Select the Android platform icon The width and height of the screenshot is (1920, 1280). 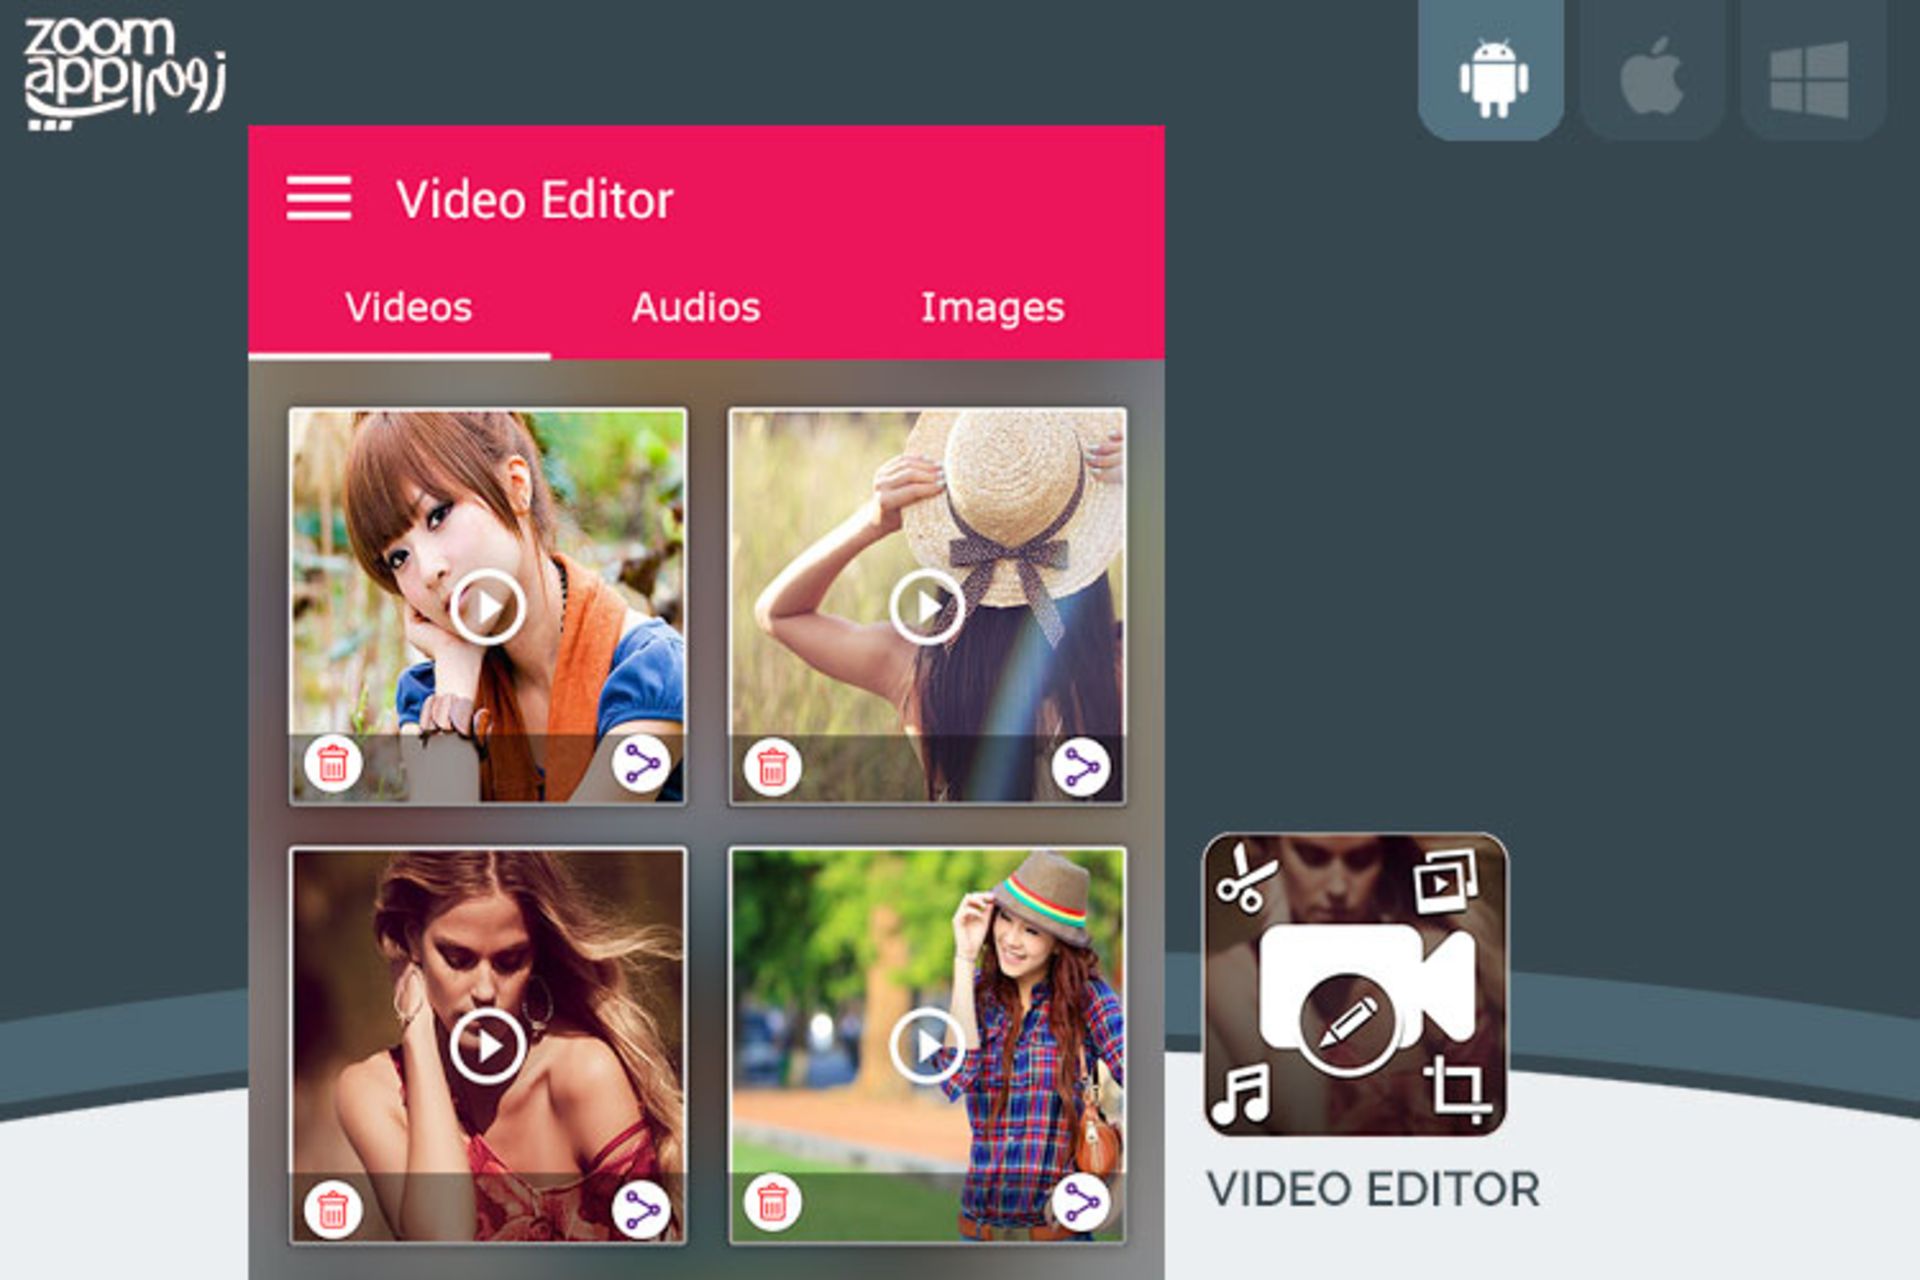click(1492, 77)
